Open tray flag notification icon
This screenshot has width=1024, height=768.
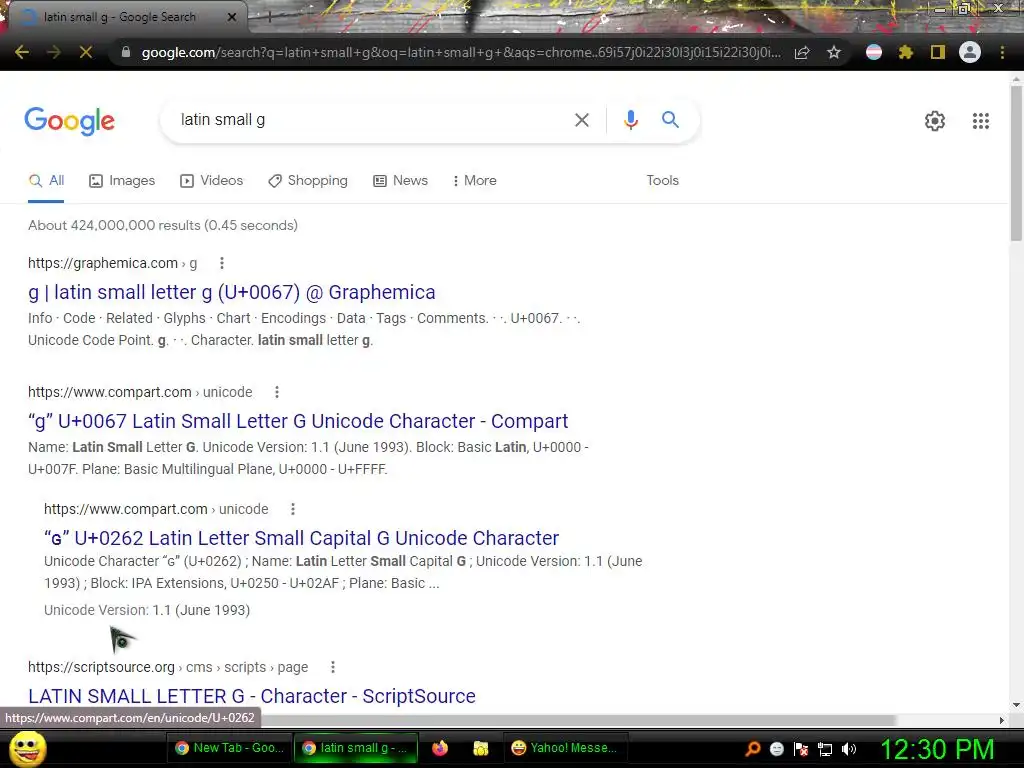pos(801,749)
